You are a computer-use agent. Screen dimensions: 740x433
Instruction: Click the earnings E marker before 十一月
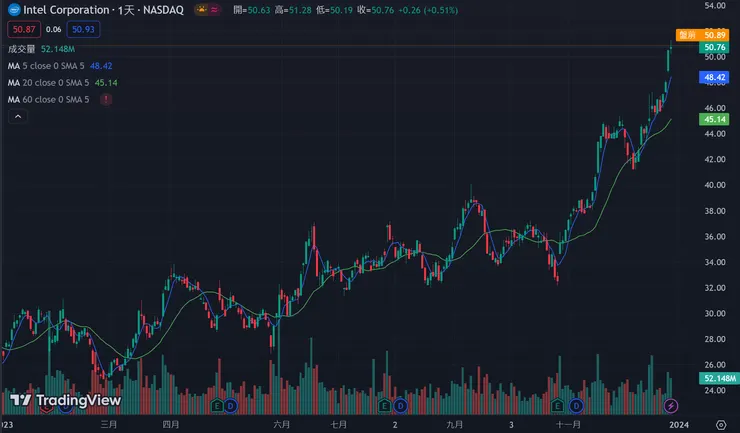pos(557,406)
